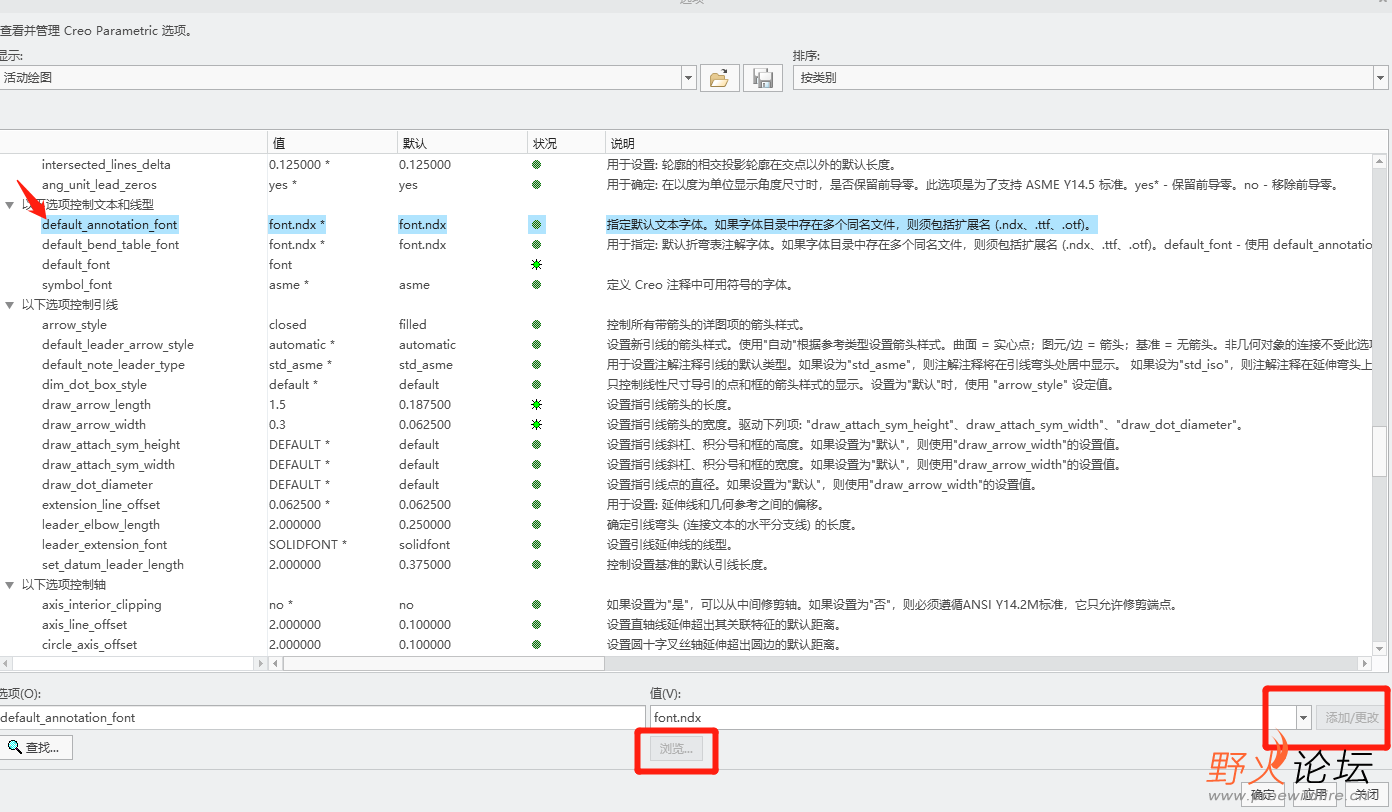Viewport: 1392px width, 812px height.
Task: Select the leader_elbow_length option
Action: [x=101, y=524]
